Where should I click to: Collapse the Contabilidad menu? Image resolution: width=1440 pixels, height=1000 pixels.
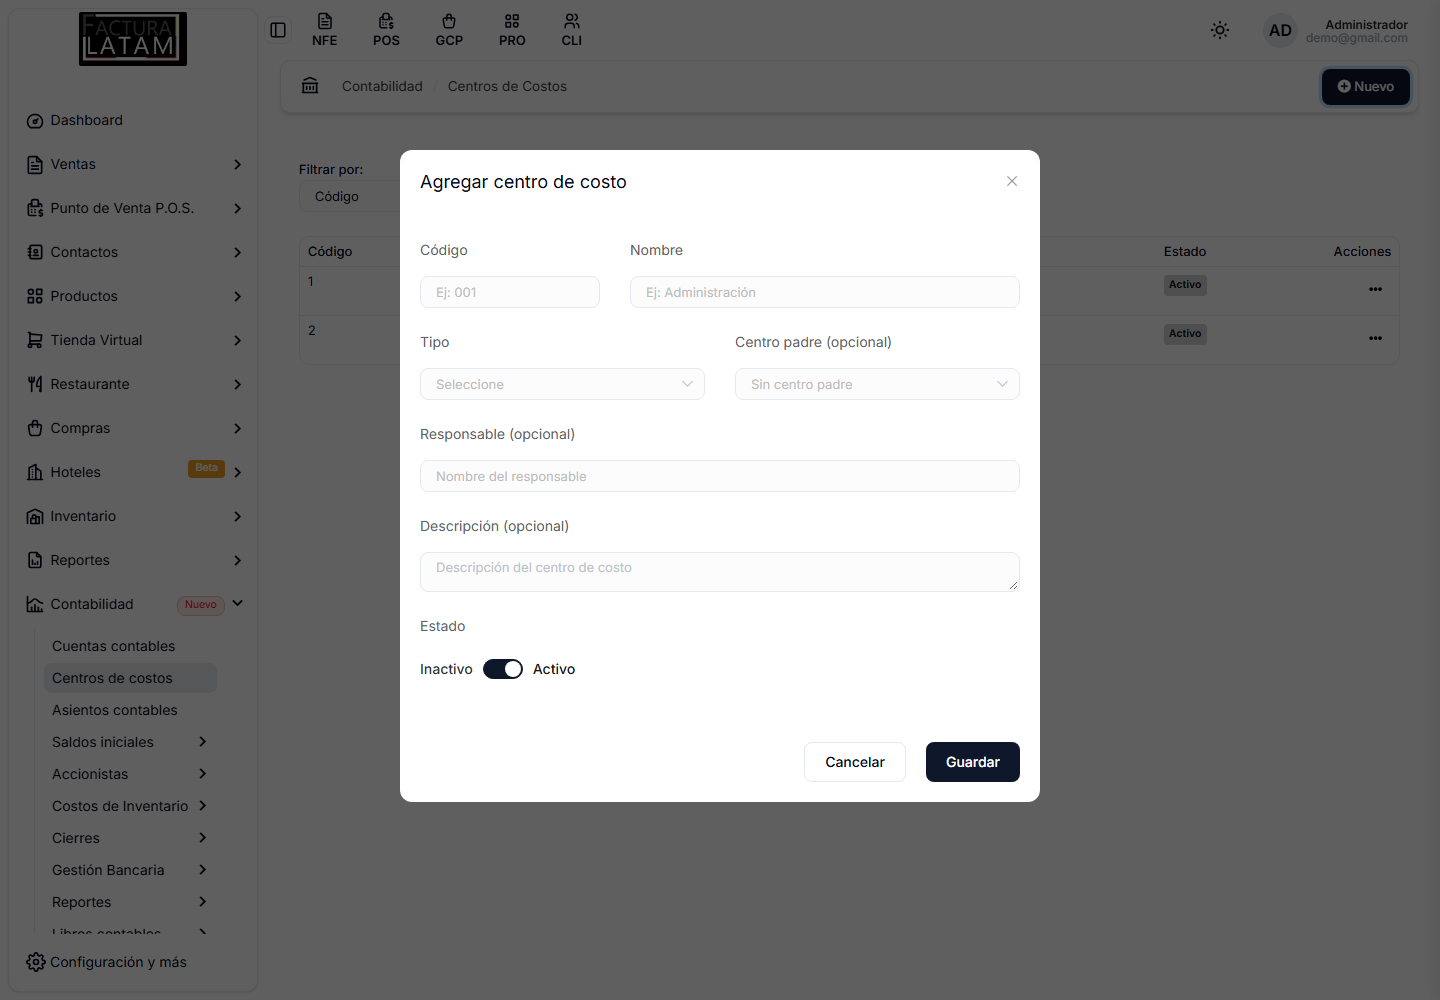[x=237, y=604]
